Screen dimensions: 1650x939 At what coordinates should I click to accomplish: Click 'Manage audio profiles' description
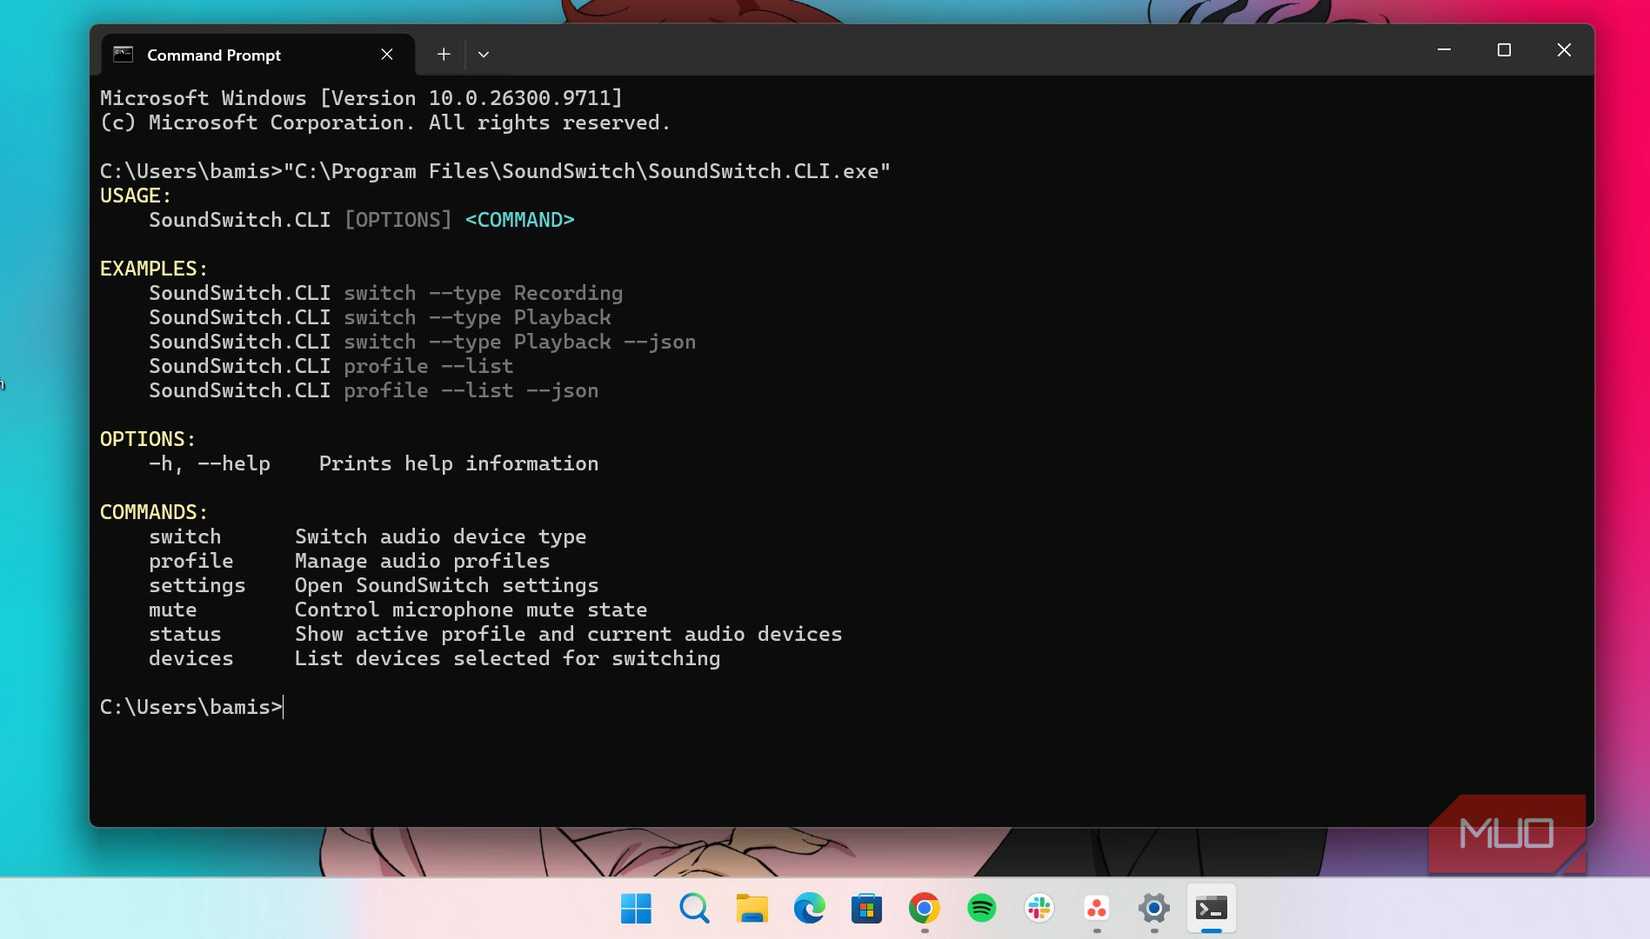click(422, 561)
